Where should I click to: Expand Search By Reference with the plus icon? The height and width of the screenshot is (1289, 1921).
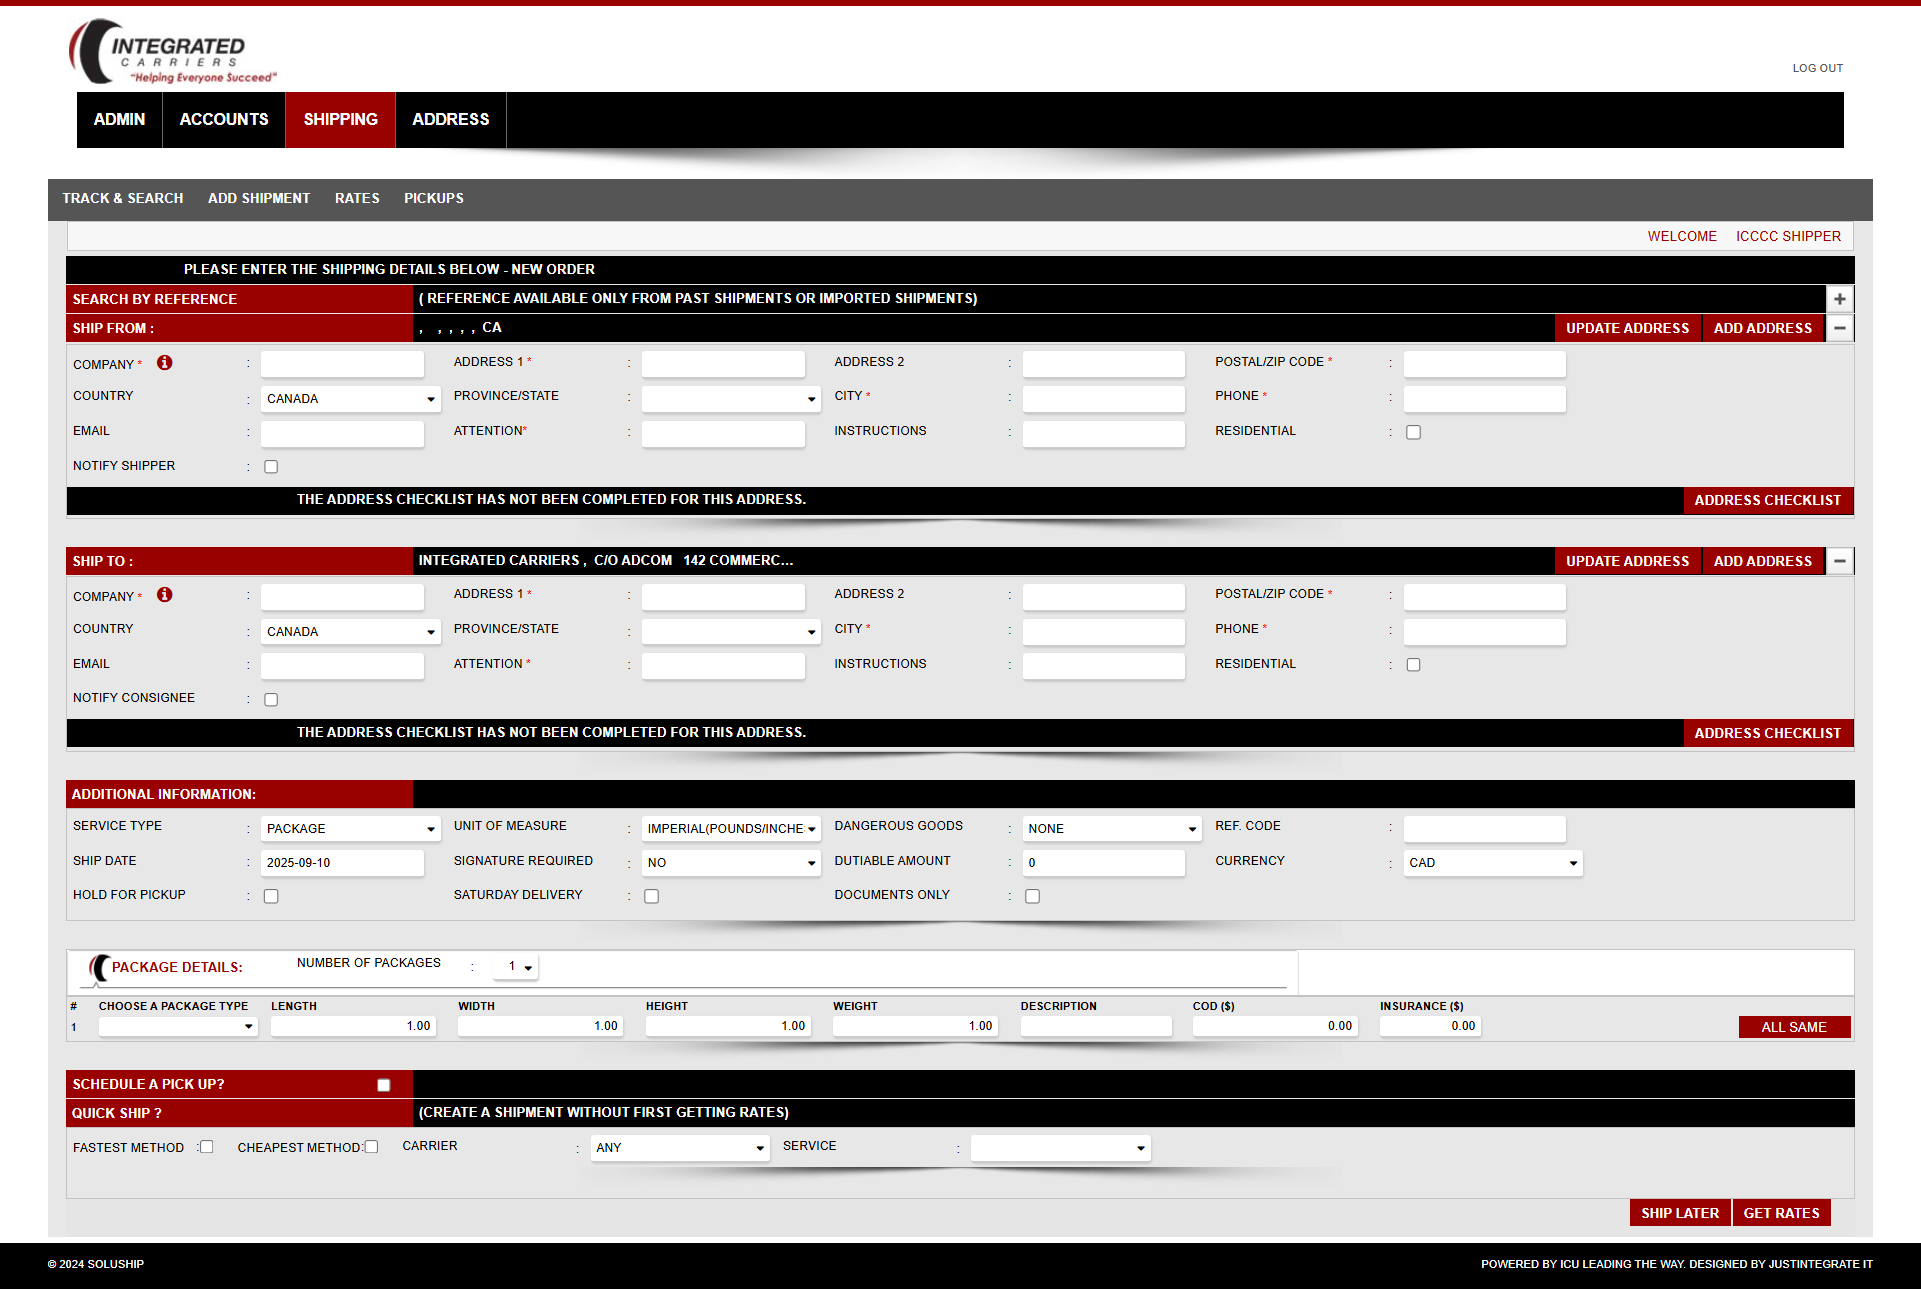(x=1840, y=299)
